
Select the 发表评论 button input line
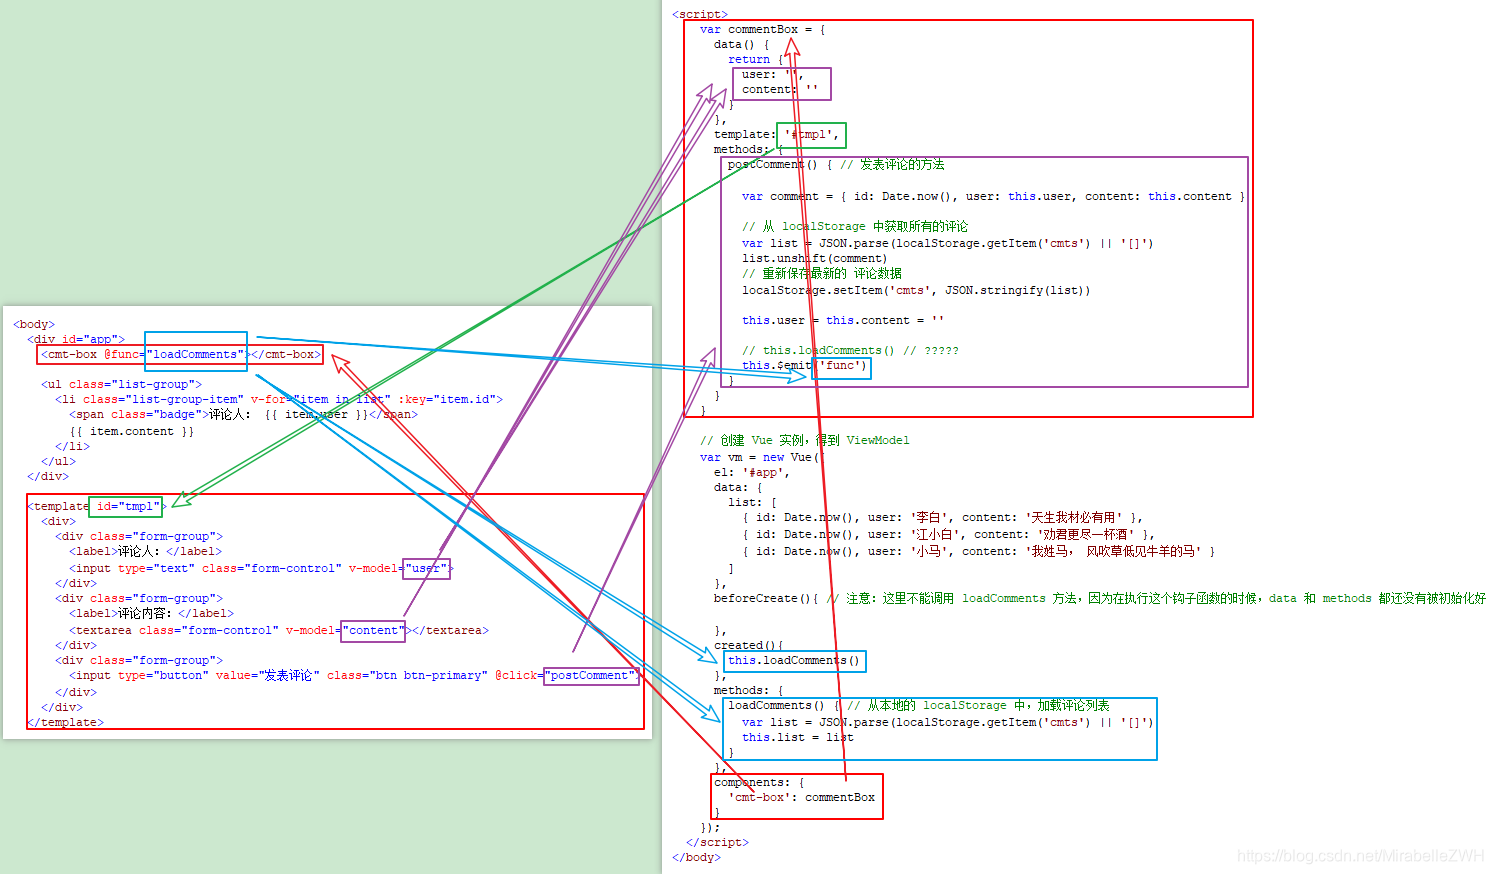click(355, 675)
